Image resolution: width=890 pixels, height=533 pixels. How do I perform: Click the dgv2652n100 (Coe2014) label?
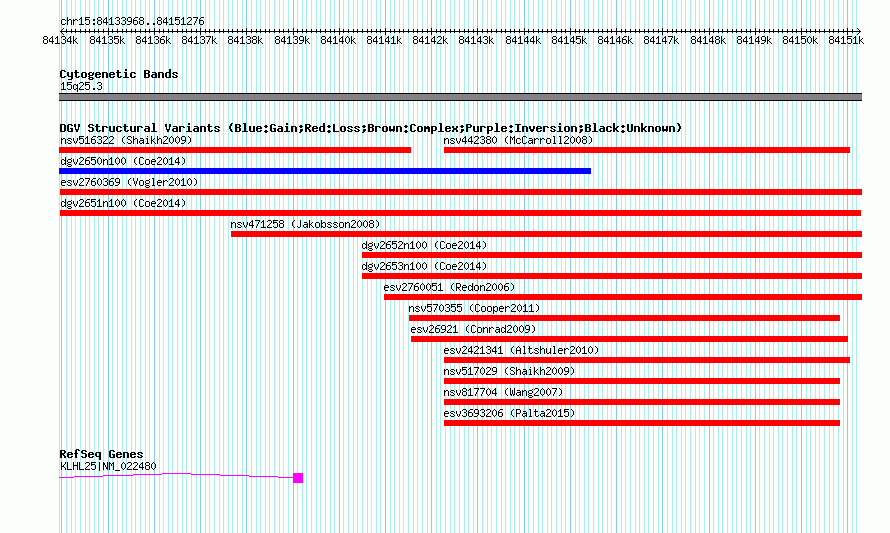point(424,245)
